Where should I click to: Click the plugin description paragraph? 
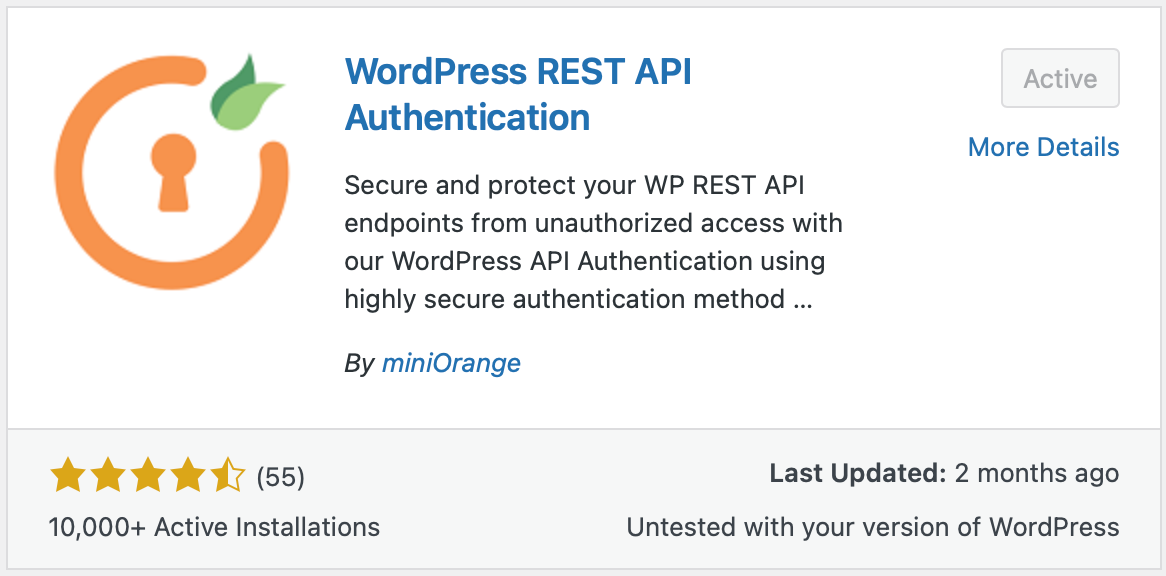[593, 242]
